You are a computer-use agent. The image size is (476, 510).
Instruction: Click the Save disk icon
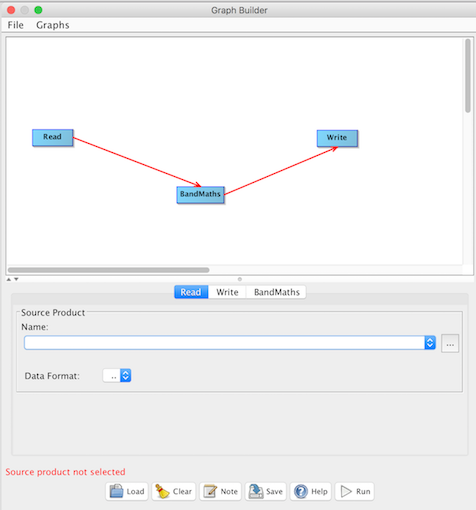(x=256, y=491)
